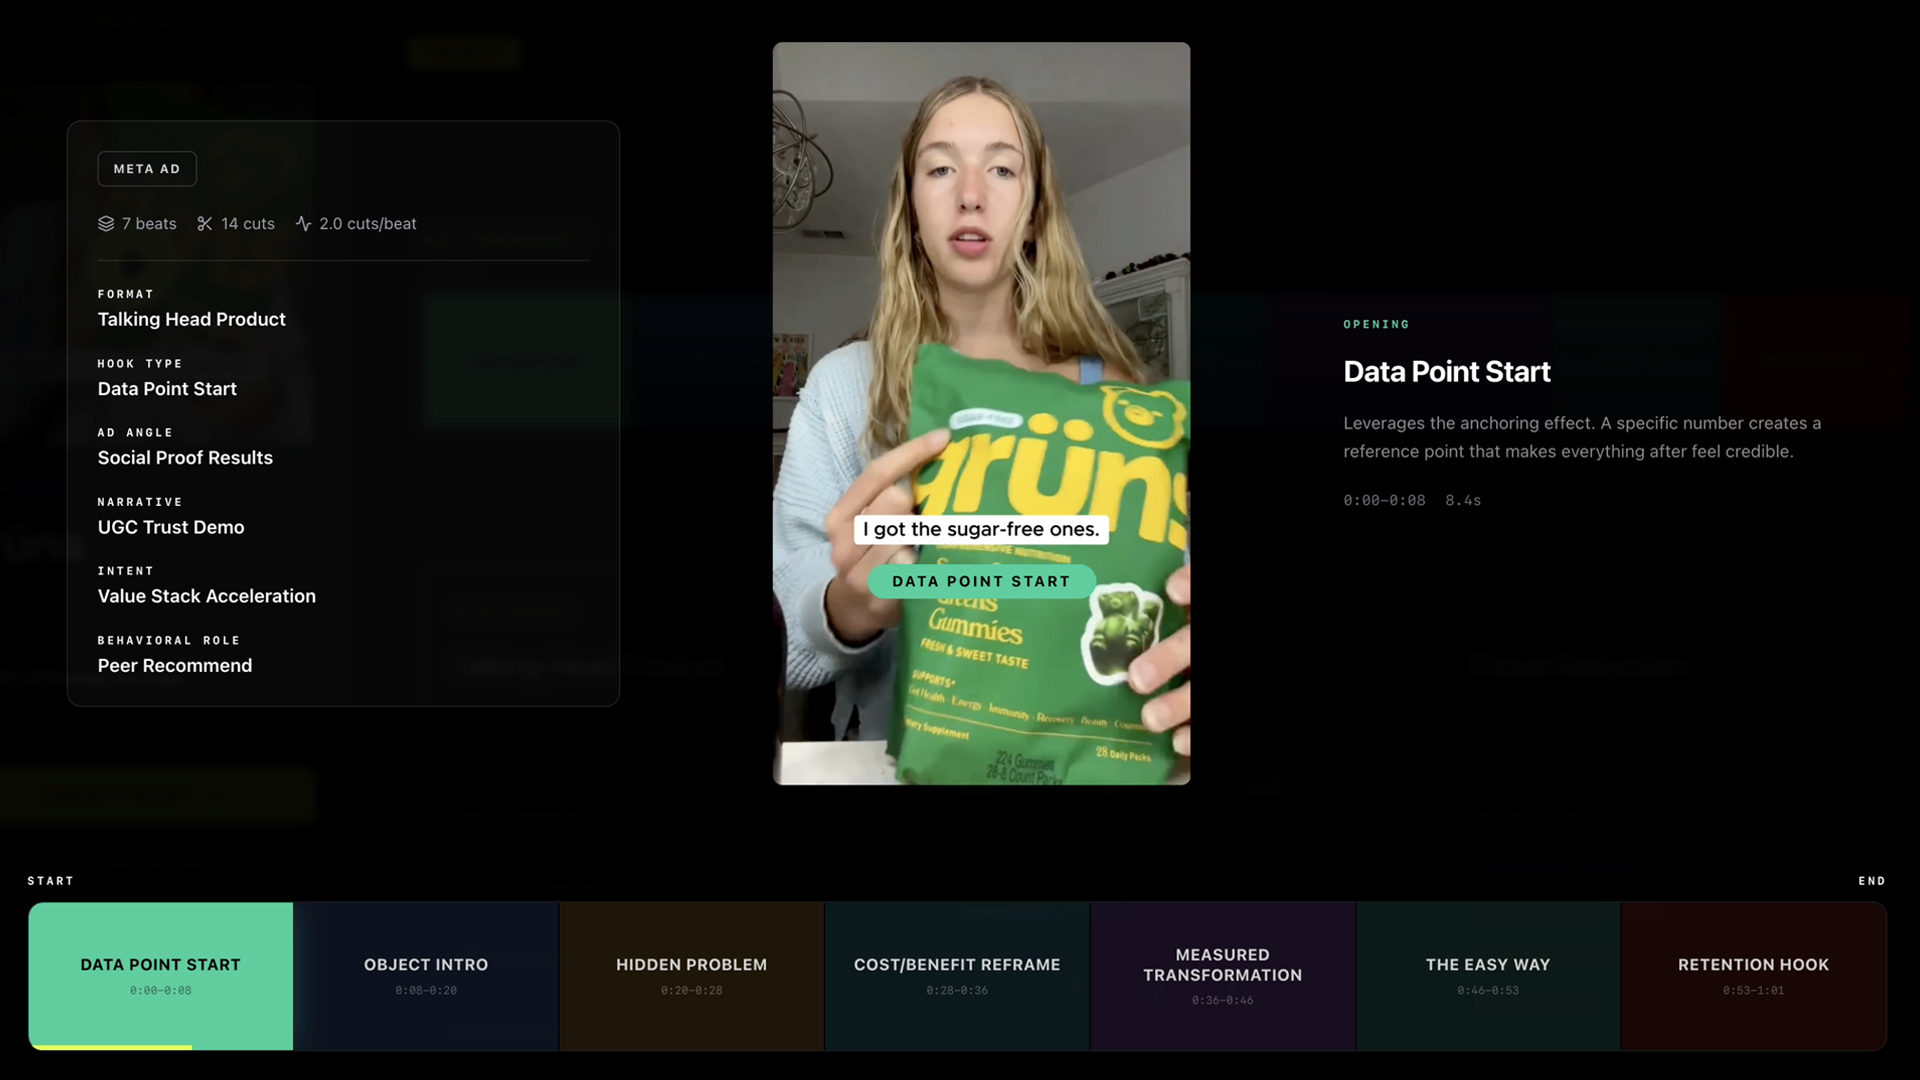Click the beats layers icon
This screenshot has width=1920, height=1080.
tap(106, 224)
